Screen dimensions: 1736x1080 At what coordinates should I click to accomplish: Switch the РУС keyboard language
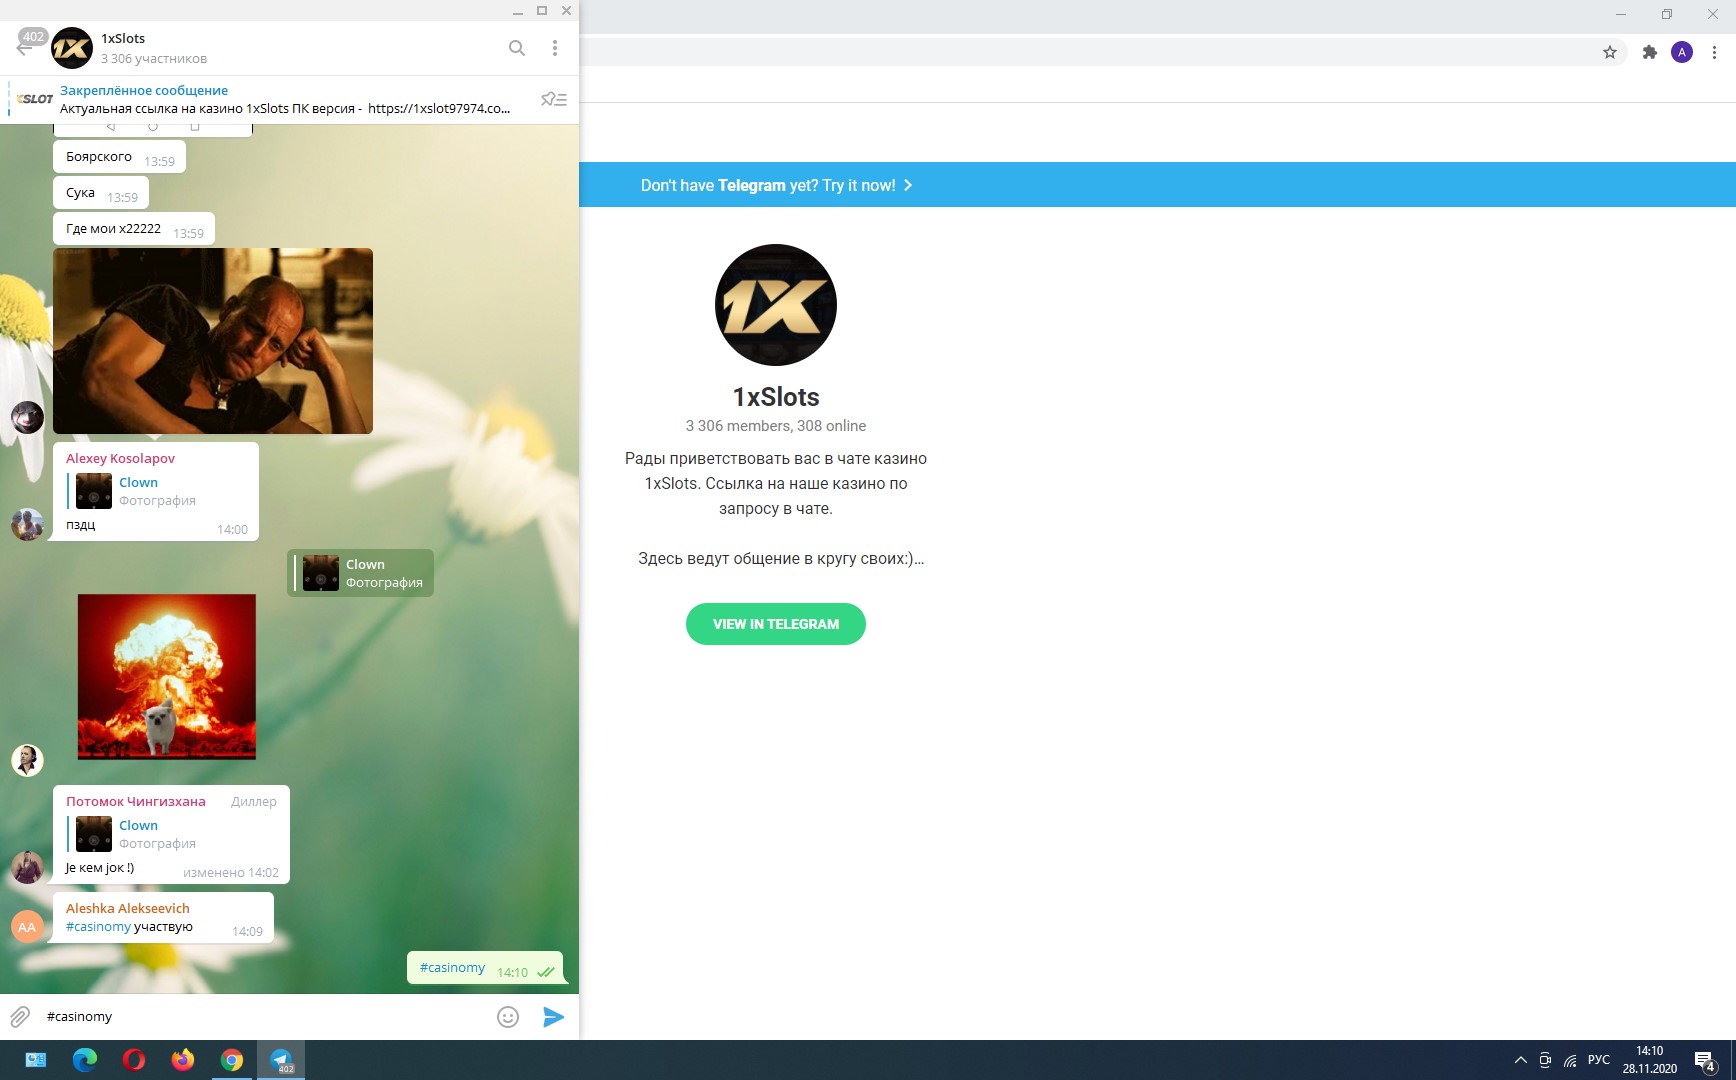tap(1599, 1060)
